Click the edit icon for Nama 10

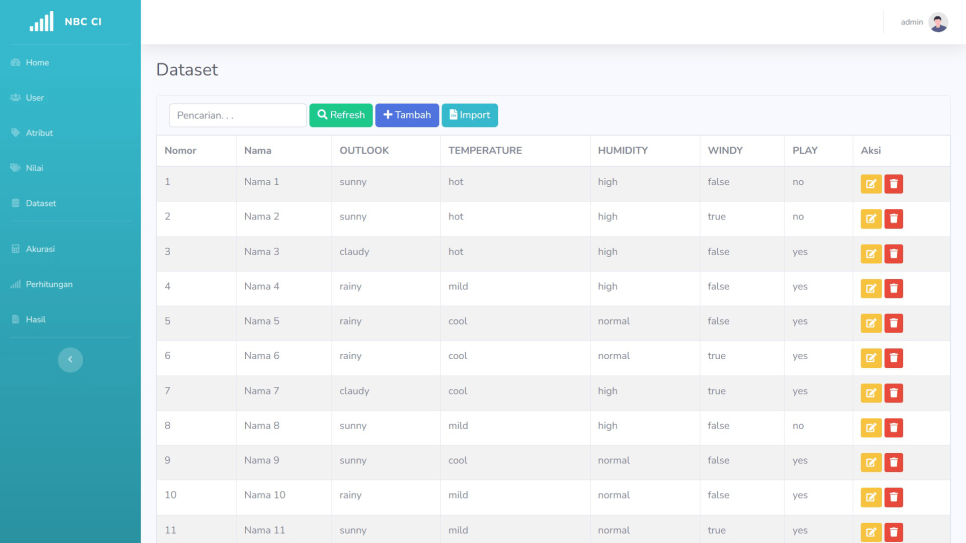[871, 497]
